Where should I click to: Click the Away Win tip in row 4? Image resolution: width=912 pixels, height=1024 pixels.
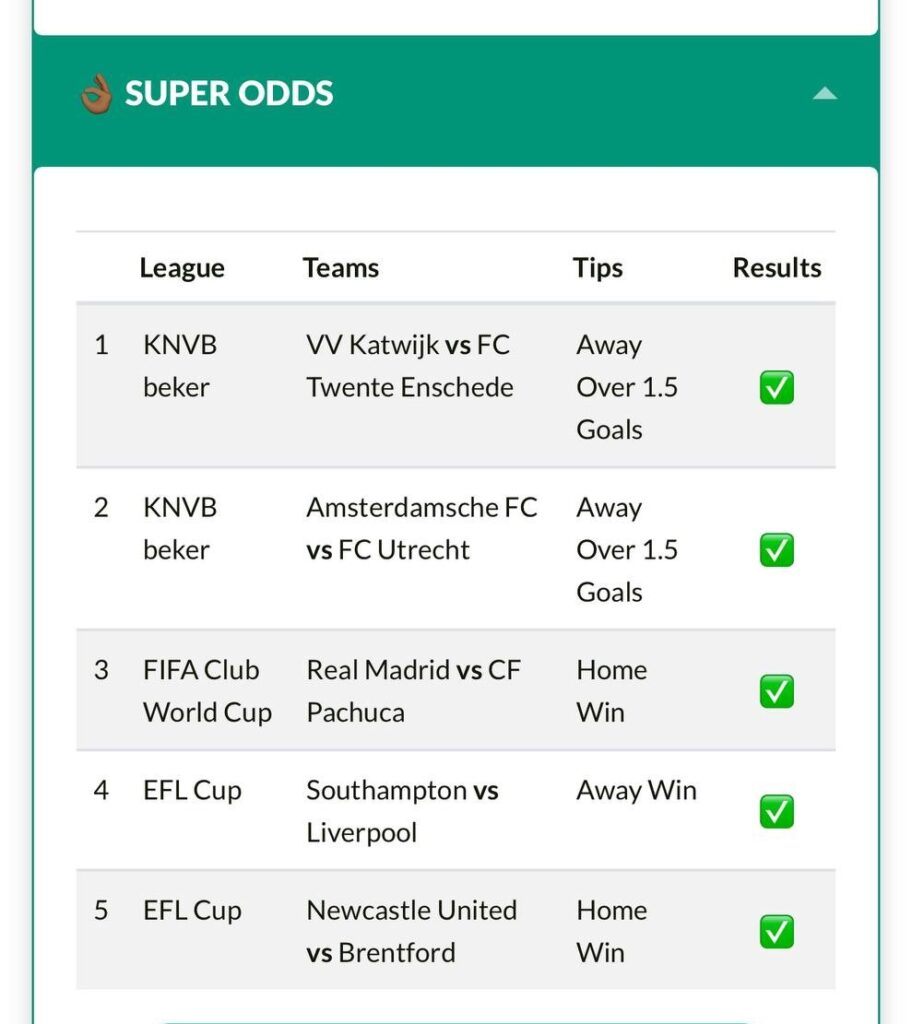pyautogui.click(x=636, y=790)
